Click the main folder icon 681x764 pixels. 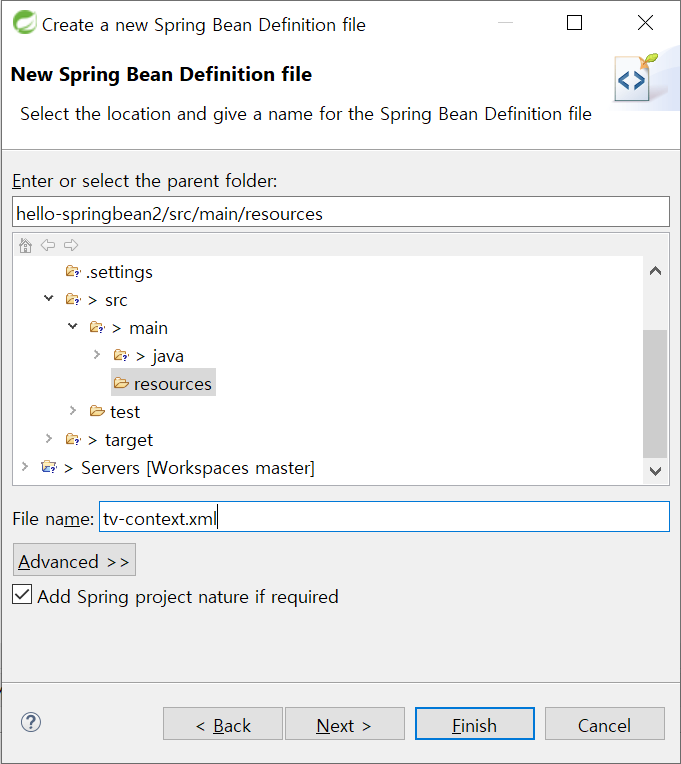(x=97, y=327)
